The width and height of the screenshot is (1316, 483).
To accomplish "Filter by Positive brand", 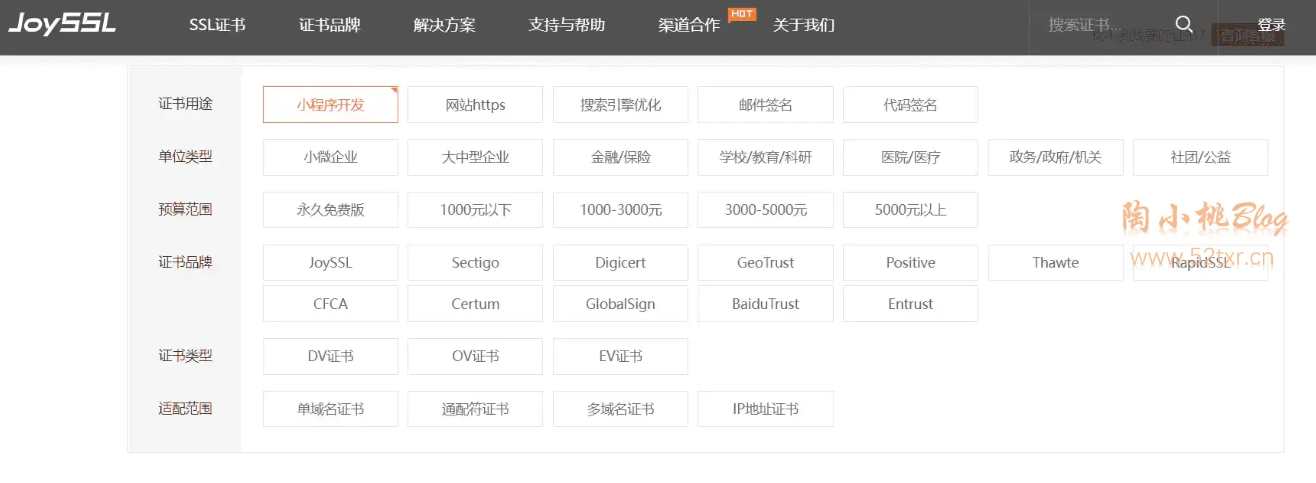I will point(910,263).
